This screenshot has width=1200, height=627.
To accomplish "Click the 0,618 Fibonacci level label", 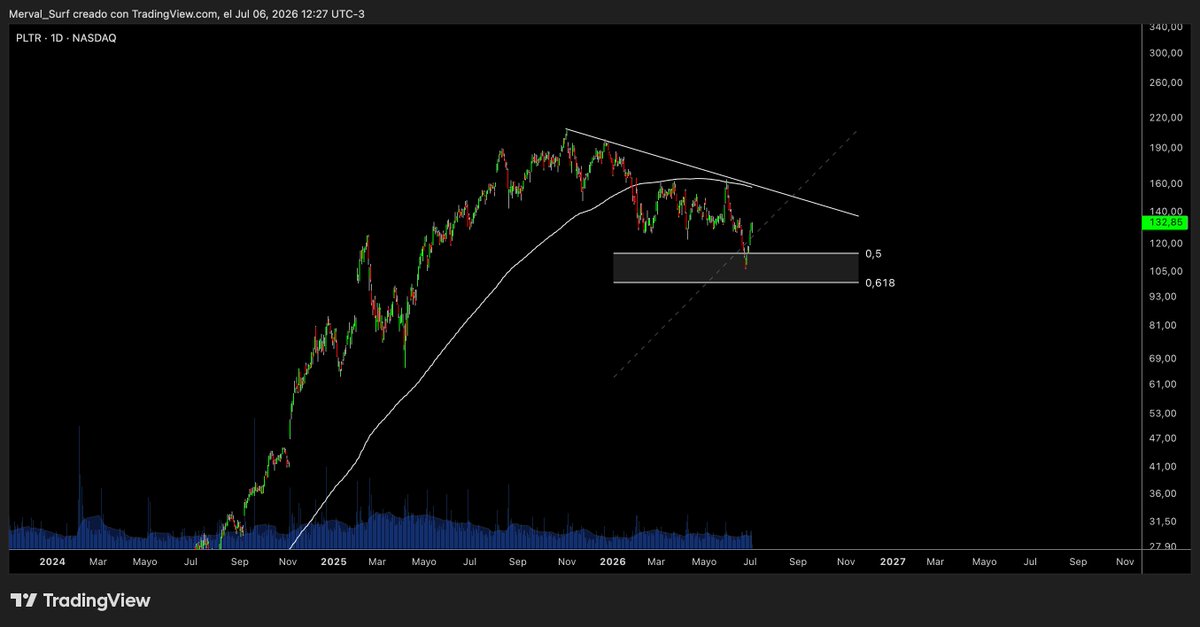I will (880, 283).
